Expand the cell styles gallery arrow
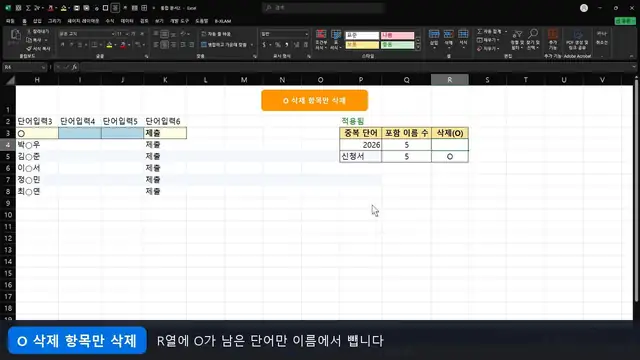 click(418, 48)
